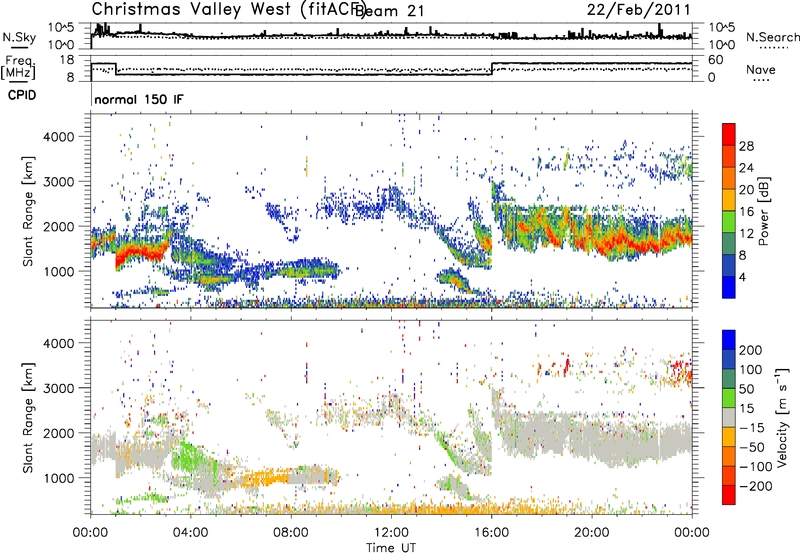
Task: Click the 'Freq. [MHz]' axis label
Action: 19,68
